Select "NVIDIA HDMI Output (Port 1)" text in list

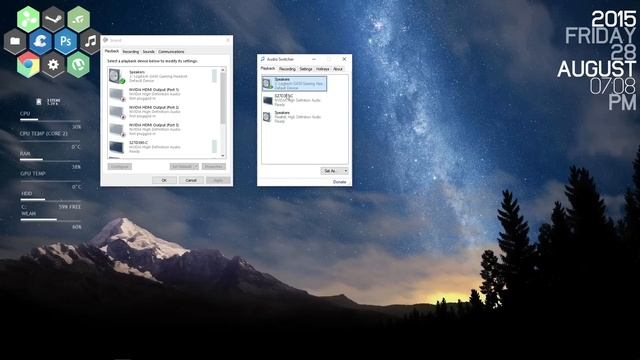point(154,89)
